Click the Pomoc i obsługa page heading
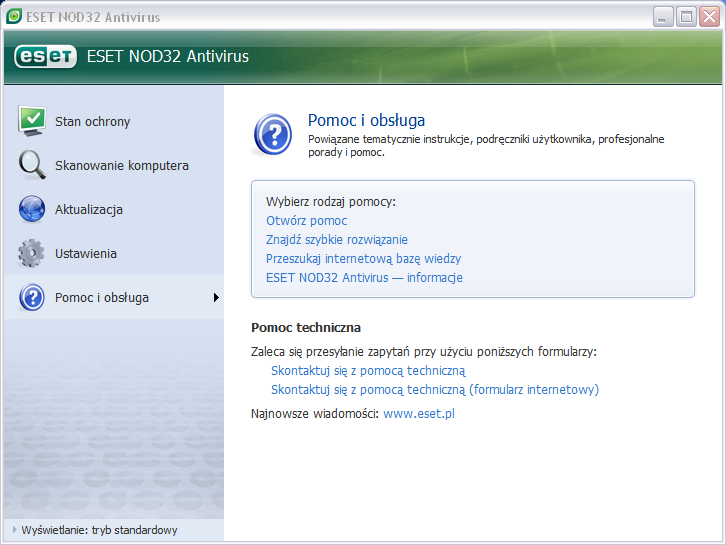 [366, 120]
